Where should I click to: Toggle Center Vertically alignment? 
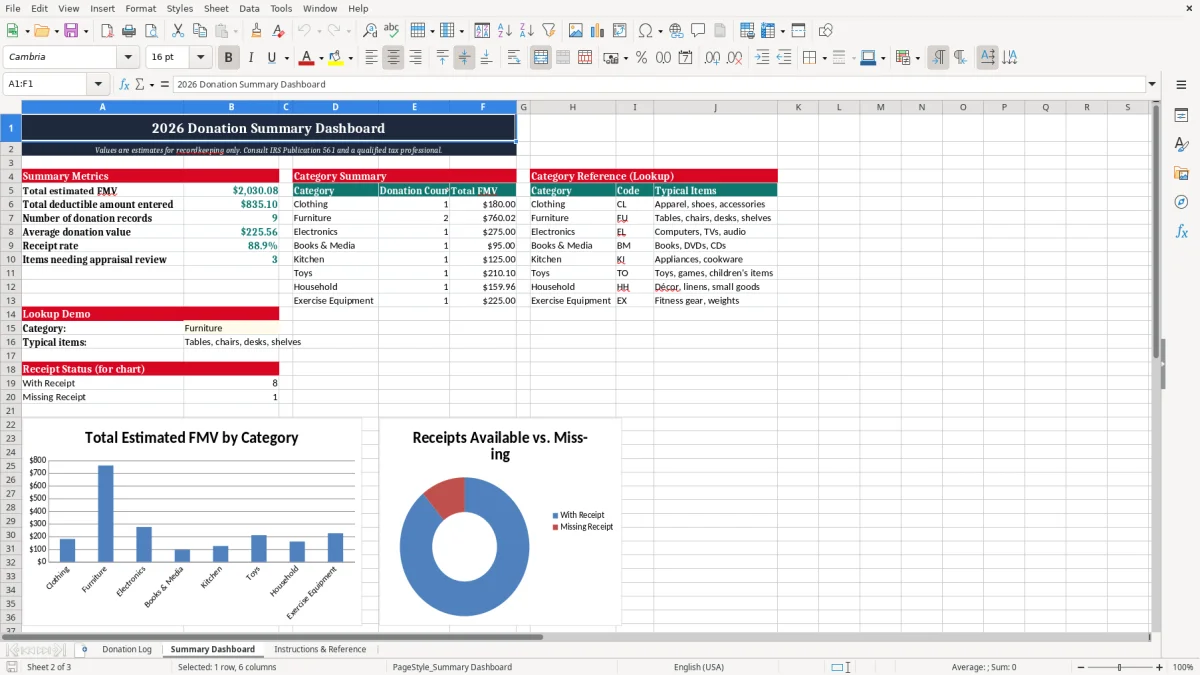(x=464, y=58)
